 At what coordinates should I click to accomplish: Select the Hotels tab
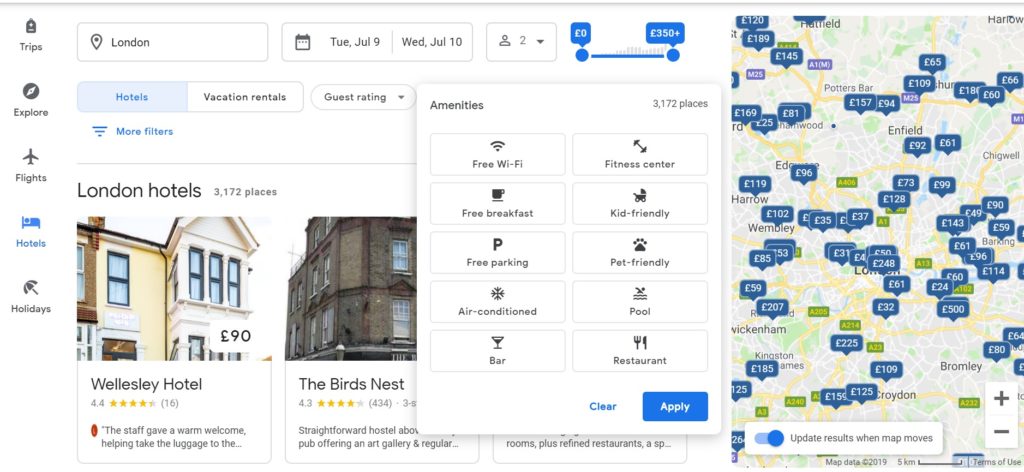pos(132,97)
